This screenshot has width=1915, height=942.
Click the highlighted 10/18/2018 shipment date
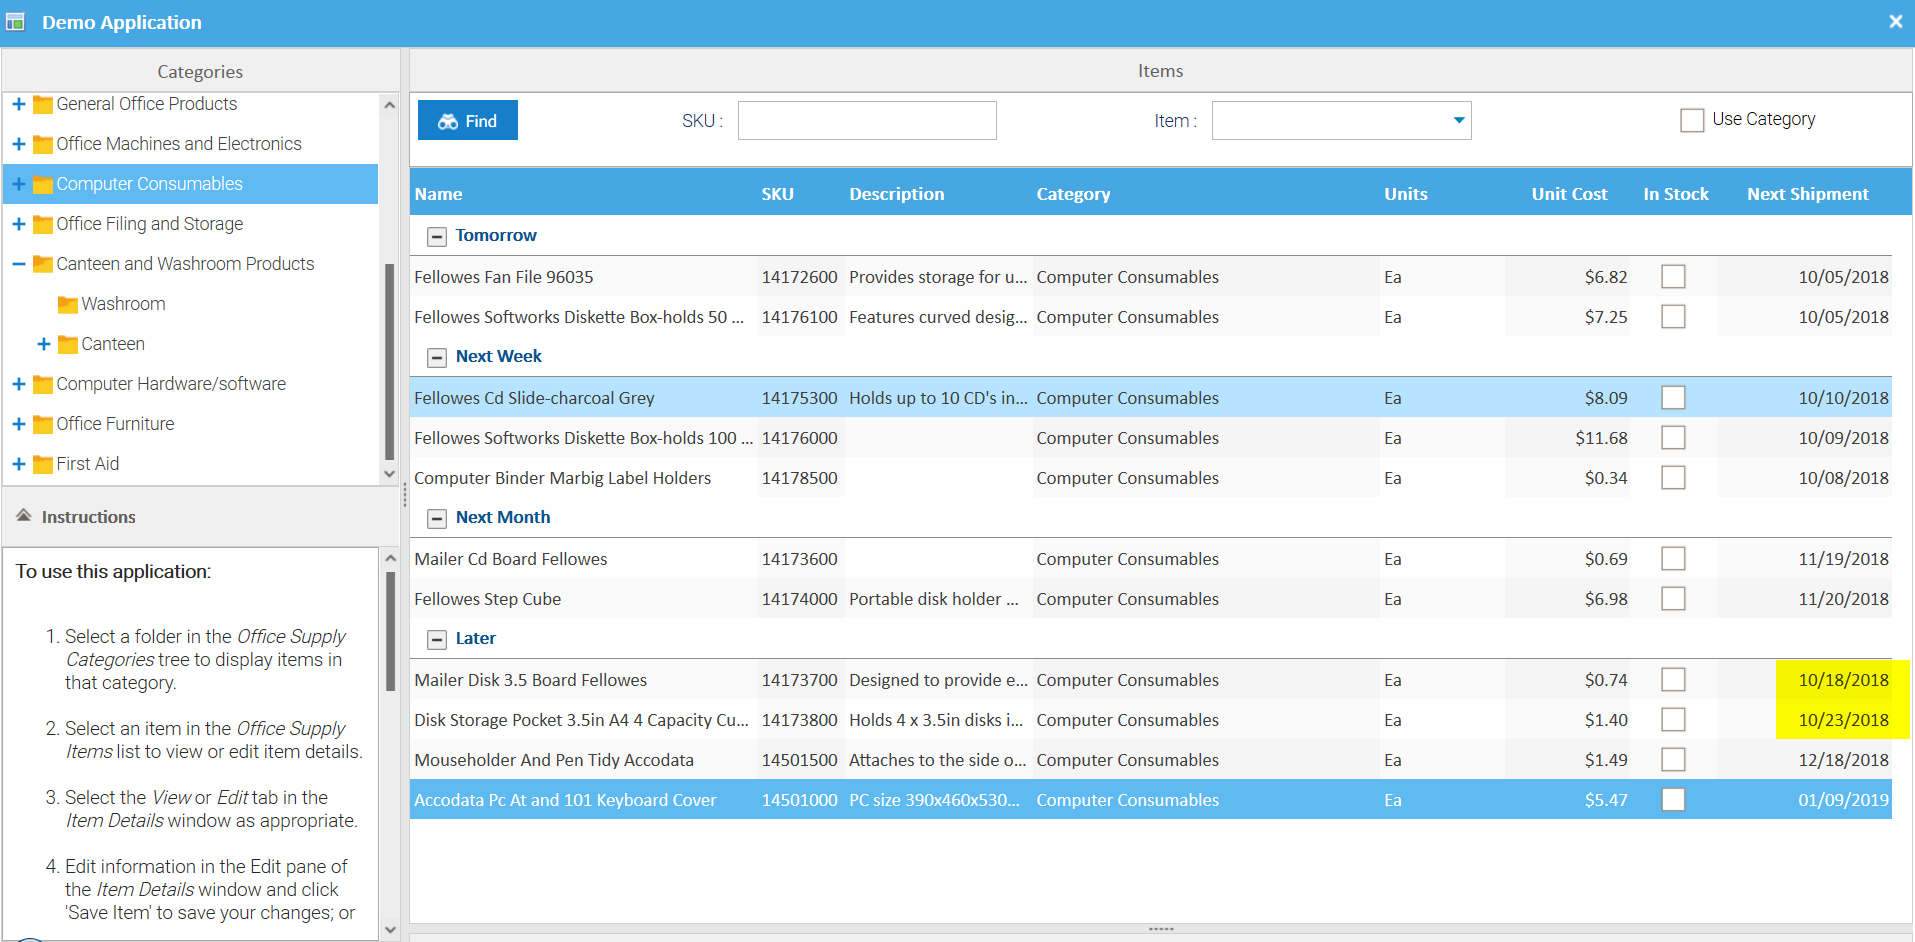click(x=1843, y=680)
